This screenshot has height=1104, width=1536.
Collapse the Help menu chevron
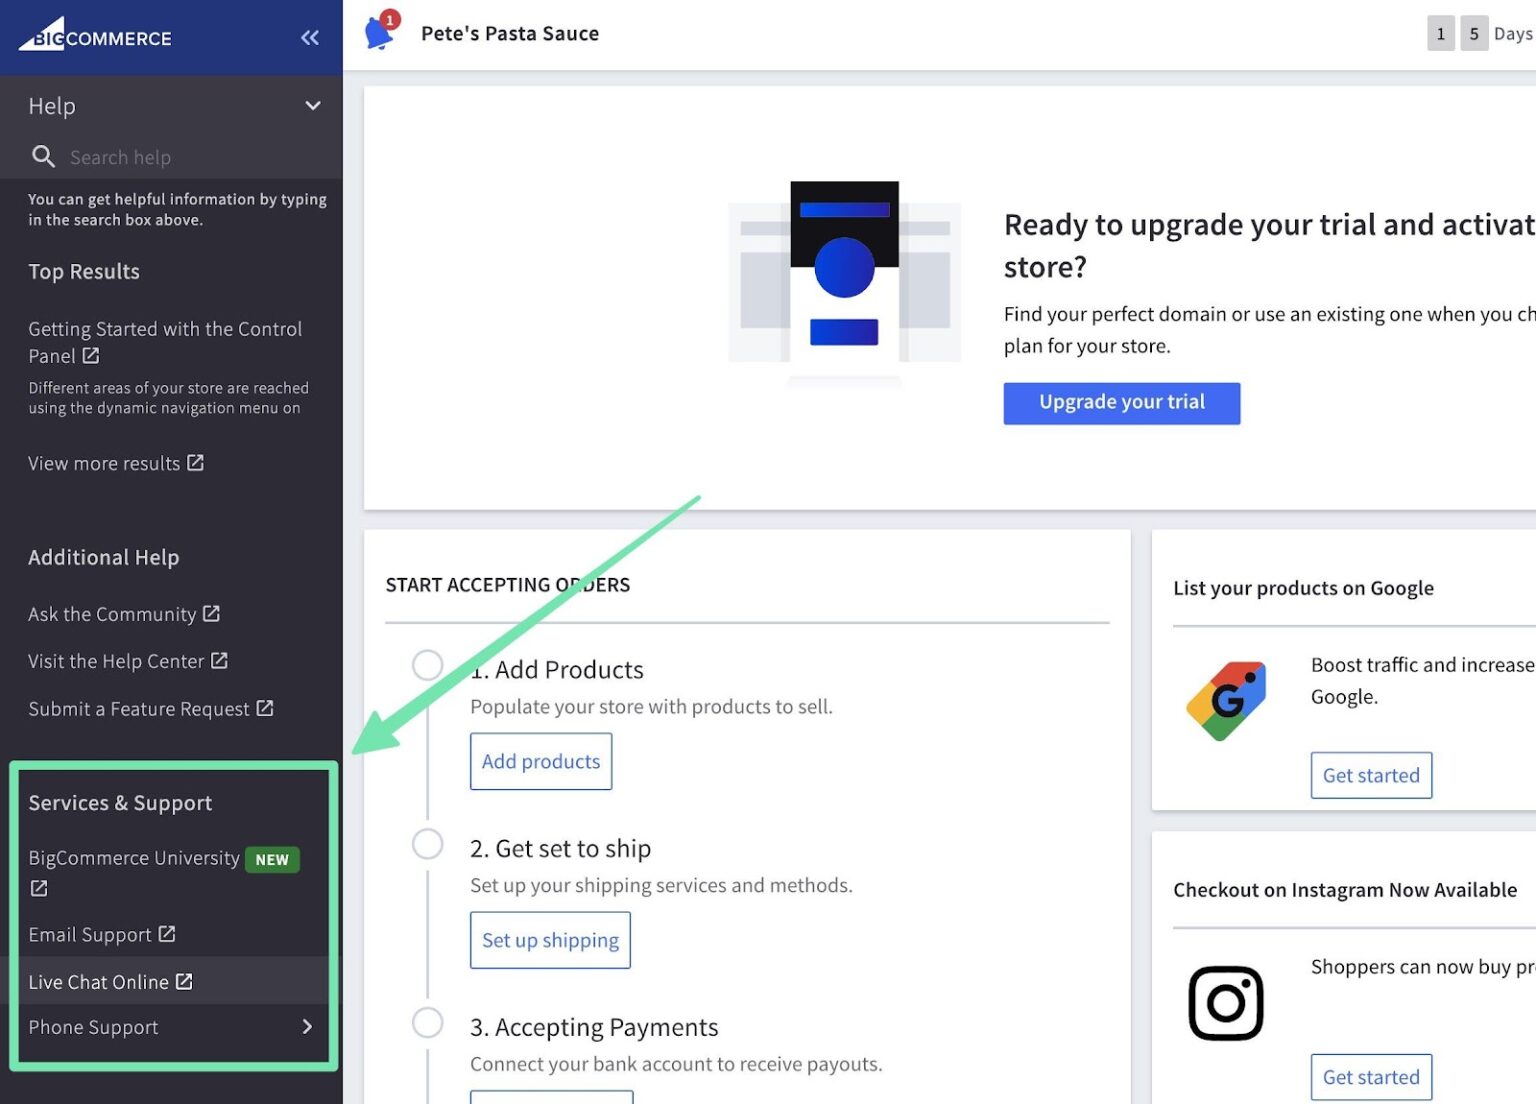point(313,106)
